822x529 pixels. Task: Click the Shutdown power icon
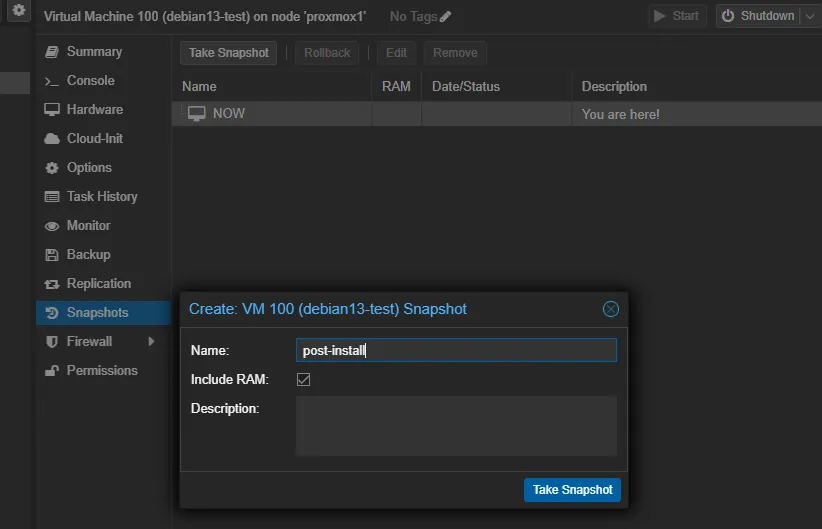pyautogui.click(x=728, y=16)
